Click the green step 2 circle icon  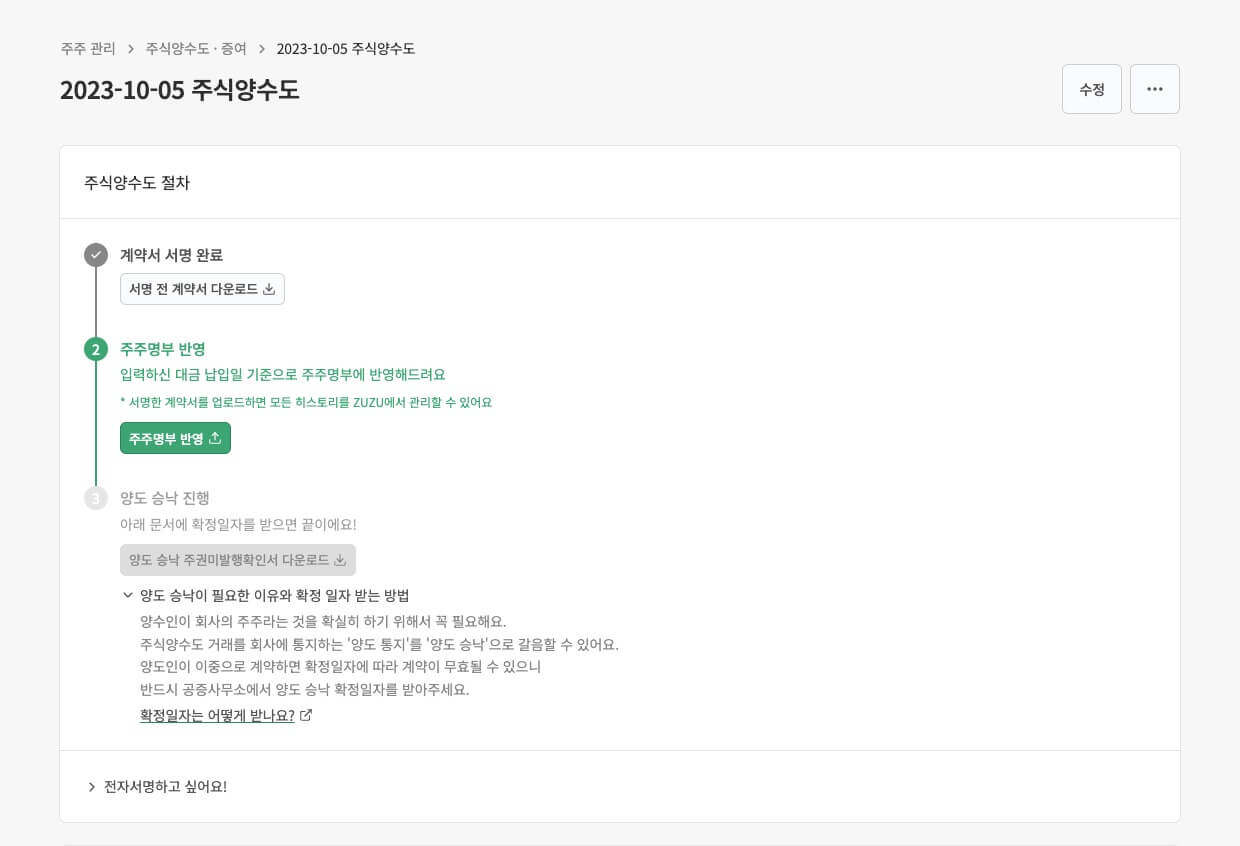click(95, 349)
